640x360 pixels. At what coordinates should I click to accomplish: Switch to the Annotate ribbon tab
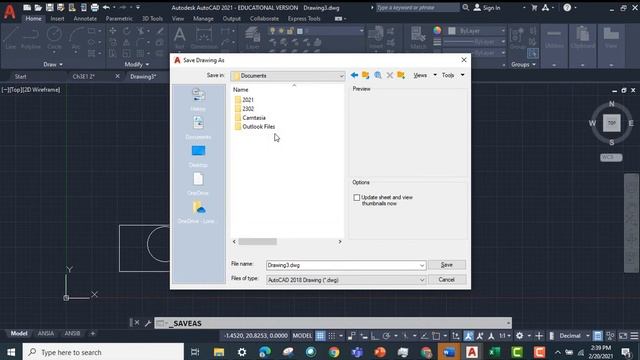coord(85,18)
